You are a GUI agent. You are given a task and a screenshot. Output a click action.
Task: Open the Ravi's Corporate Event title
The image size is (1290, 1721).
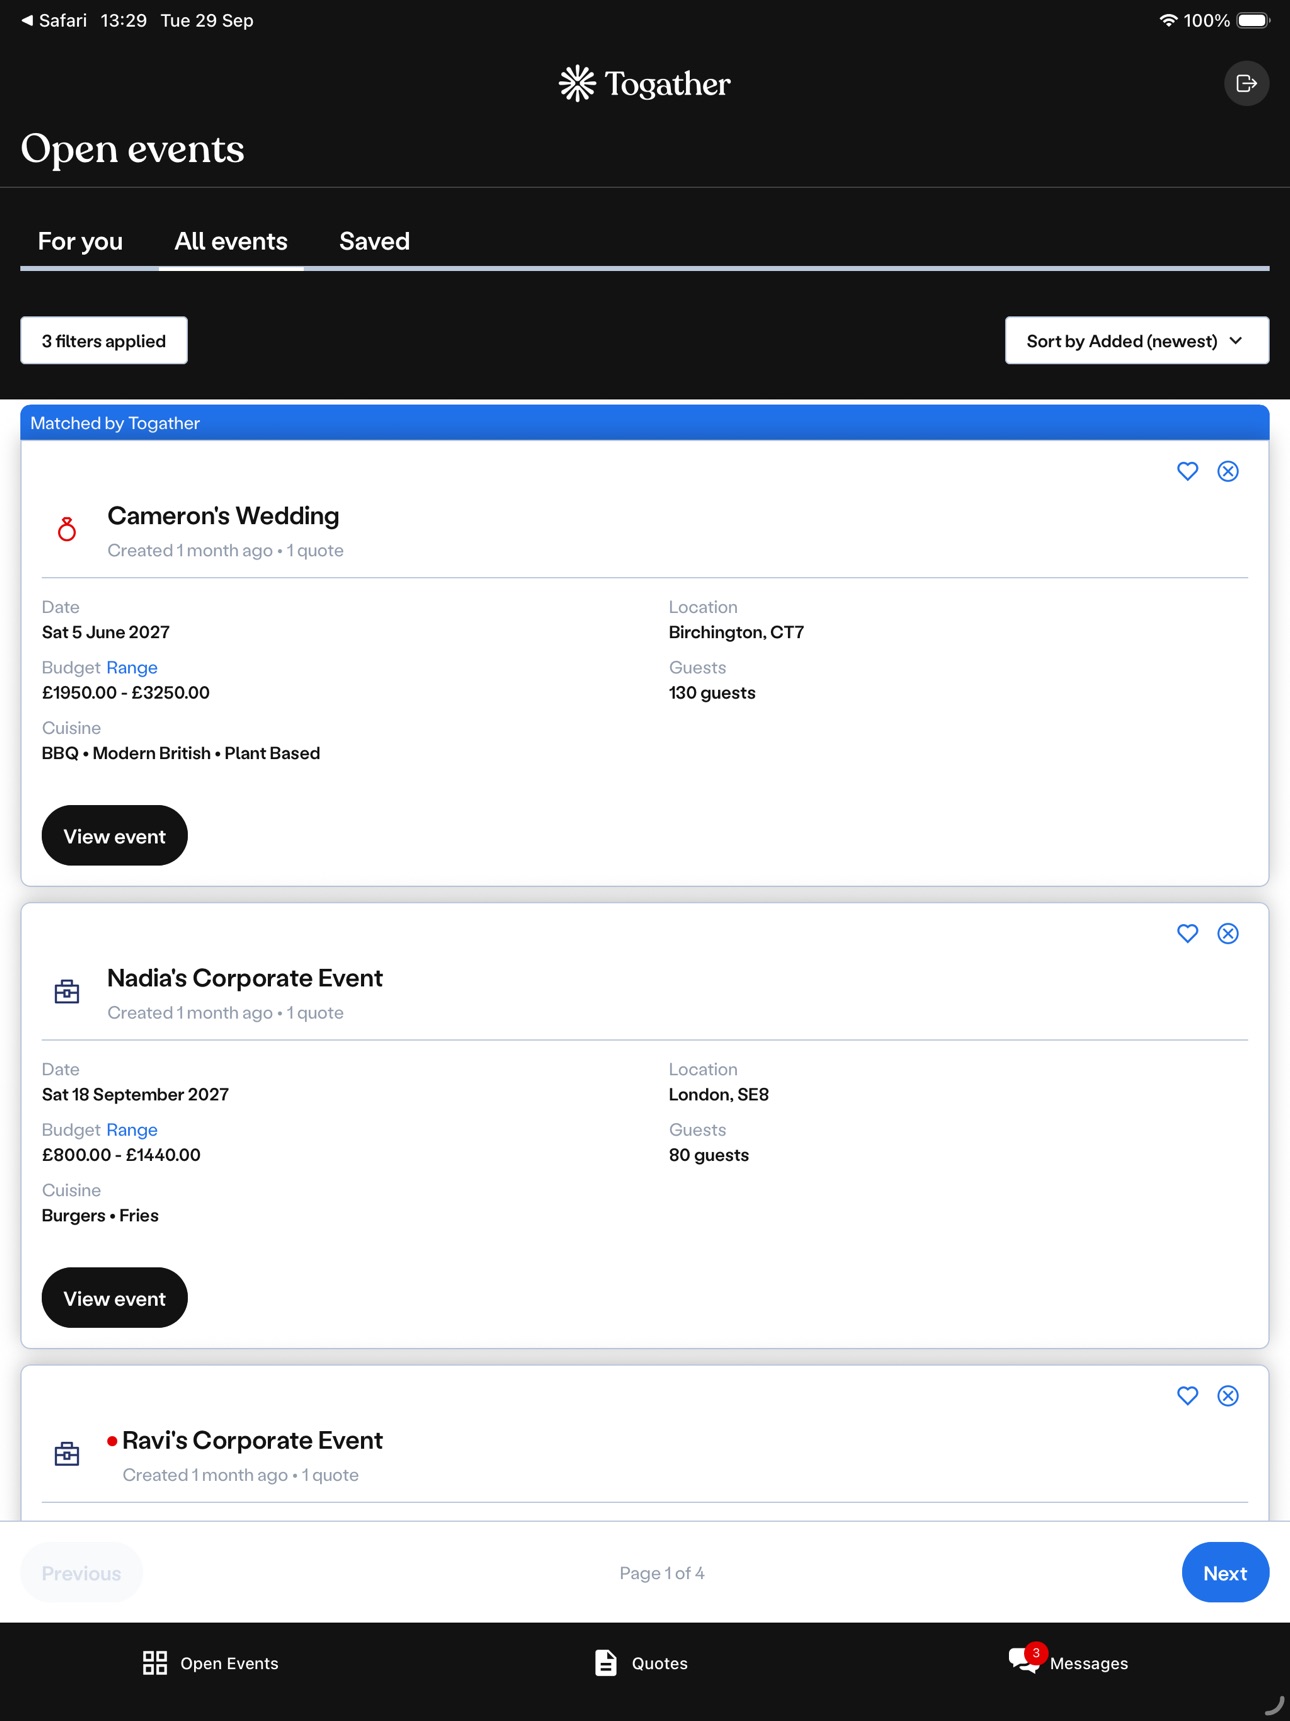click(252, 1440)
